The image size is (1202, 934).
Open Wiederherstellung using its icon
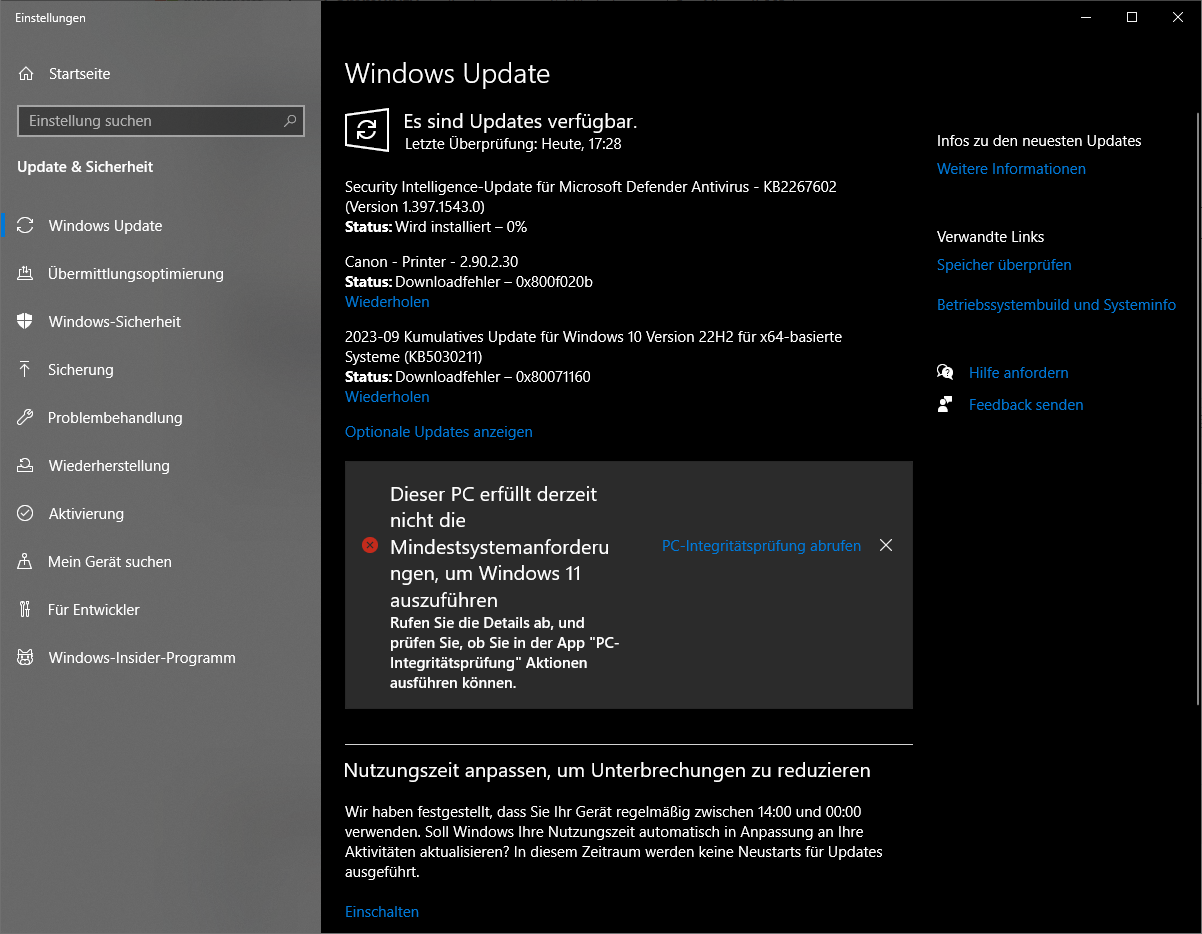[27, 465]
